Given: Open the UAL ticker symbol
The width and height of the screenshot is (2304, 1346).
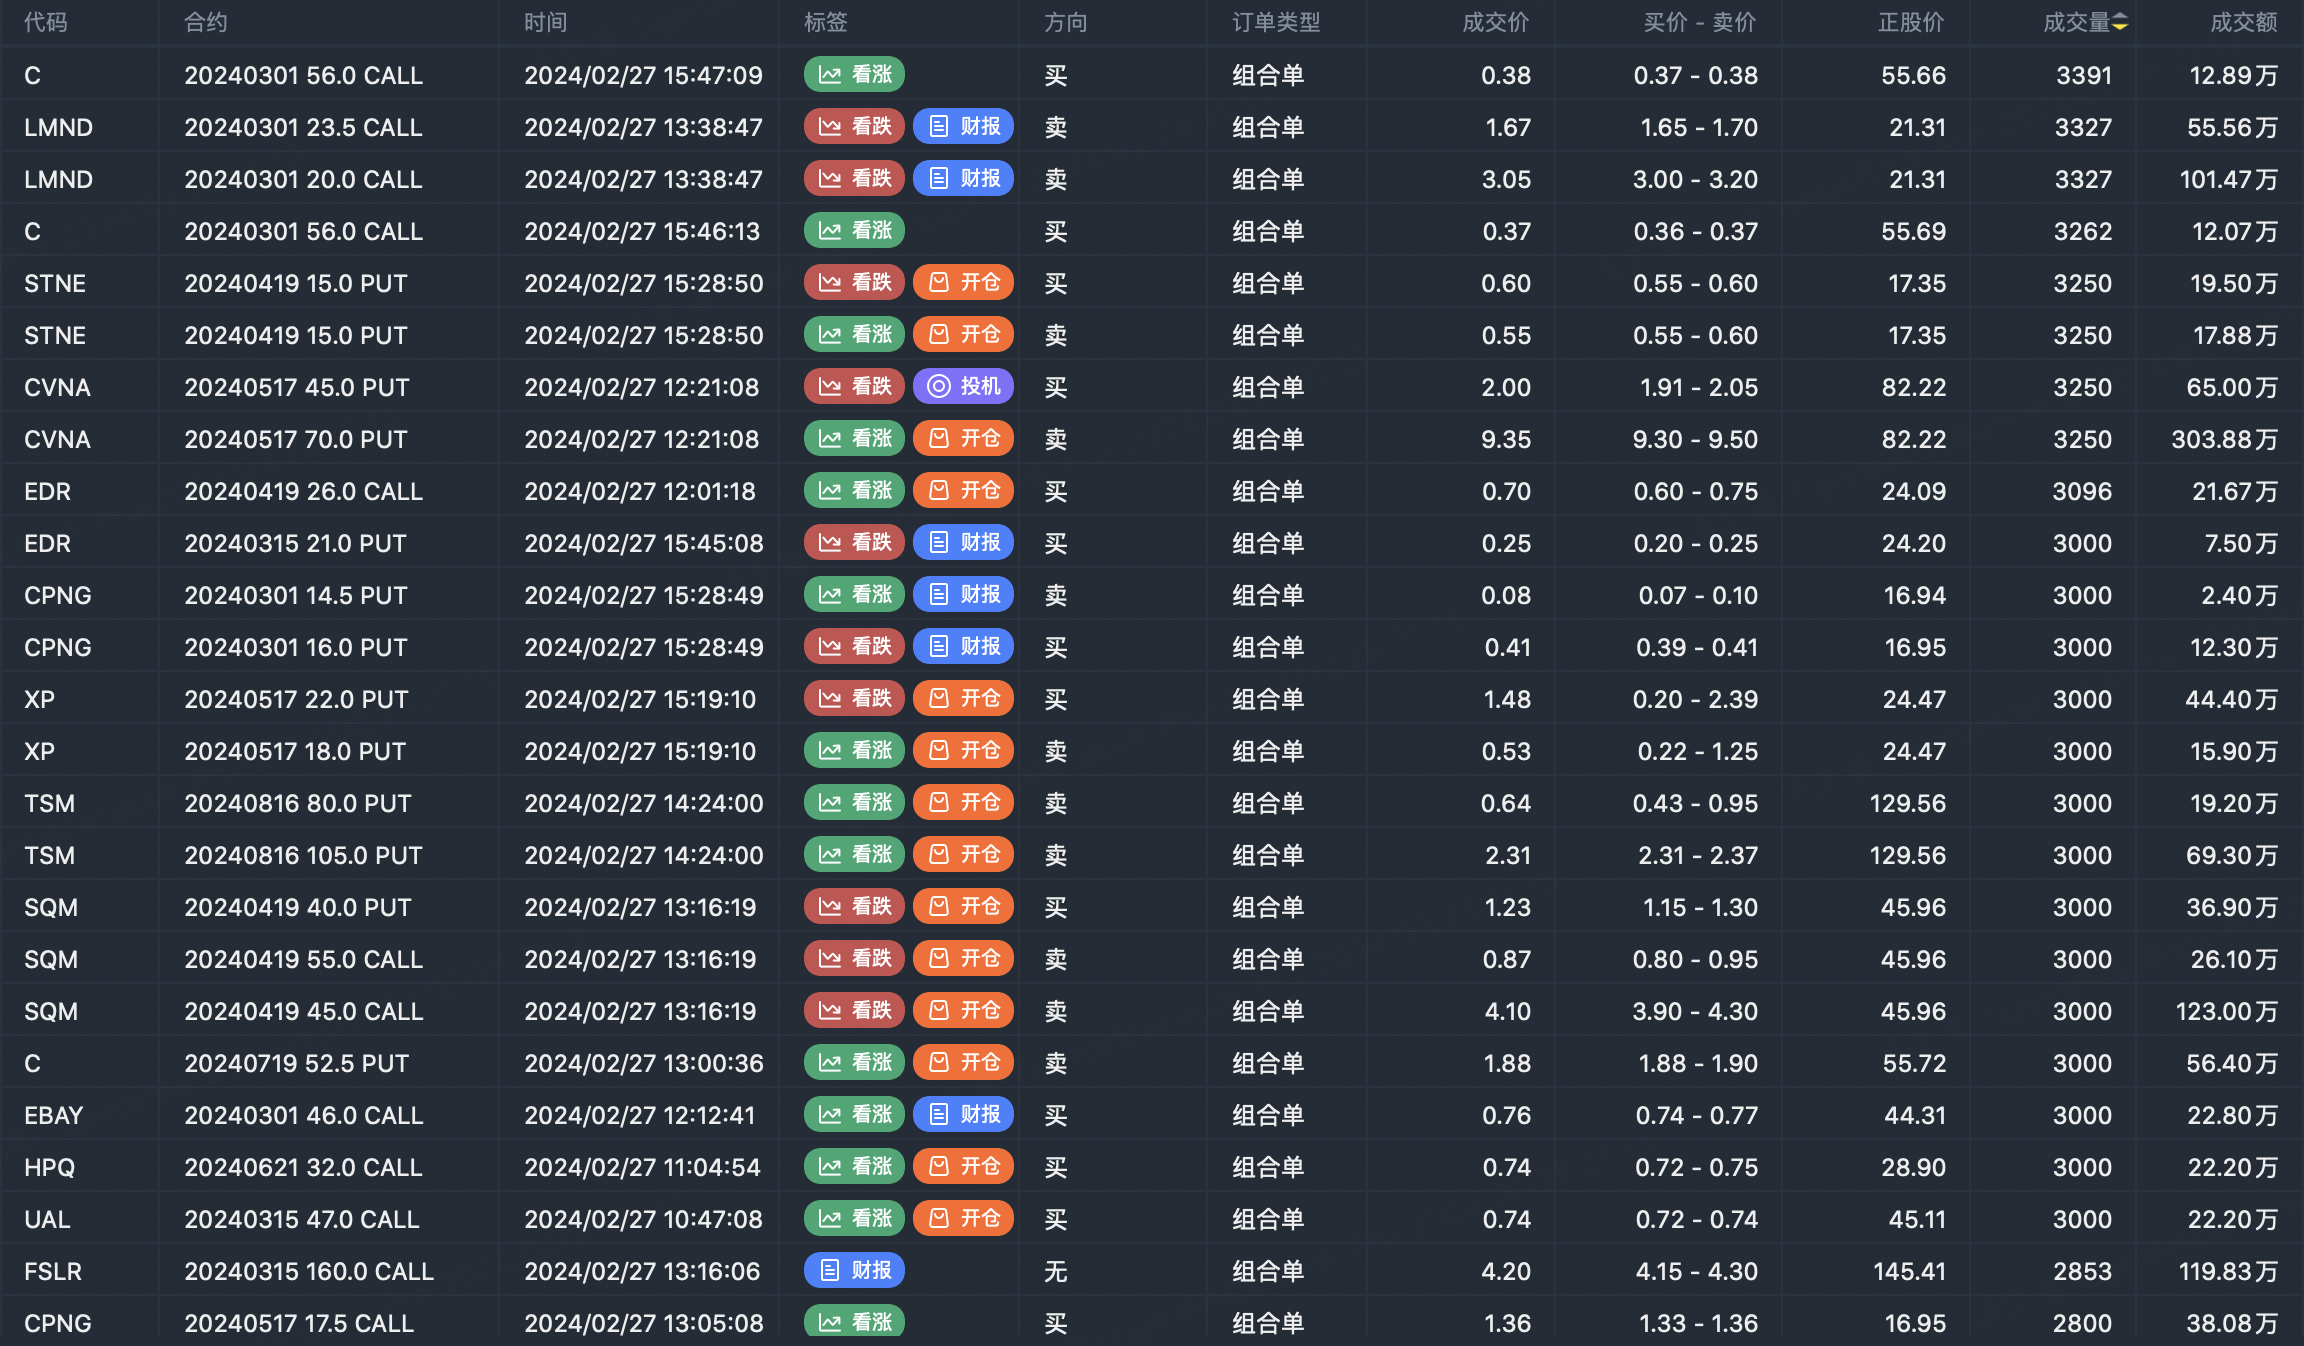Looking at the screenshot, I should 47,1219.
